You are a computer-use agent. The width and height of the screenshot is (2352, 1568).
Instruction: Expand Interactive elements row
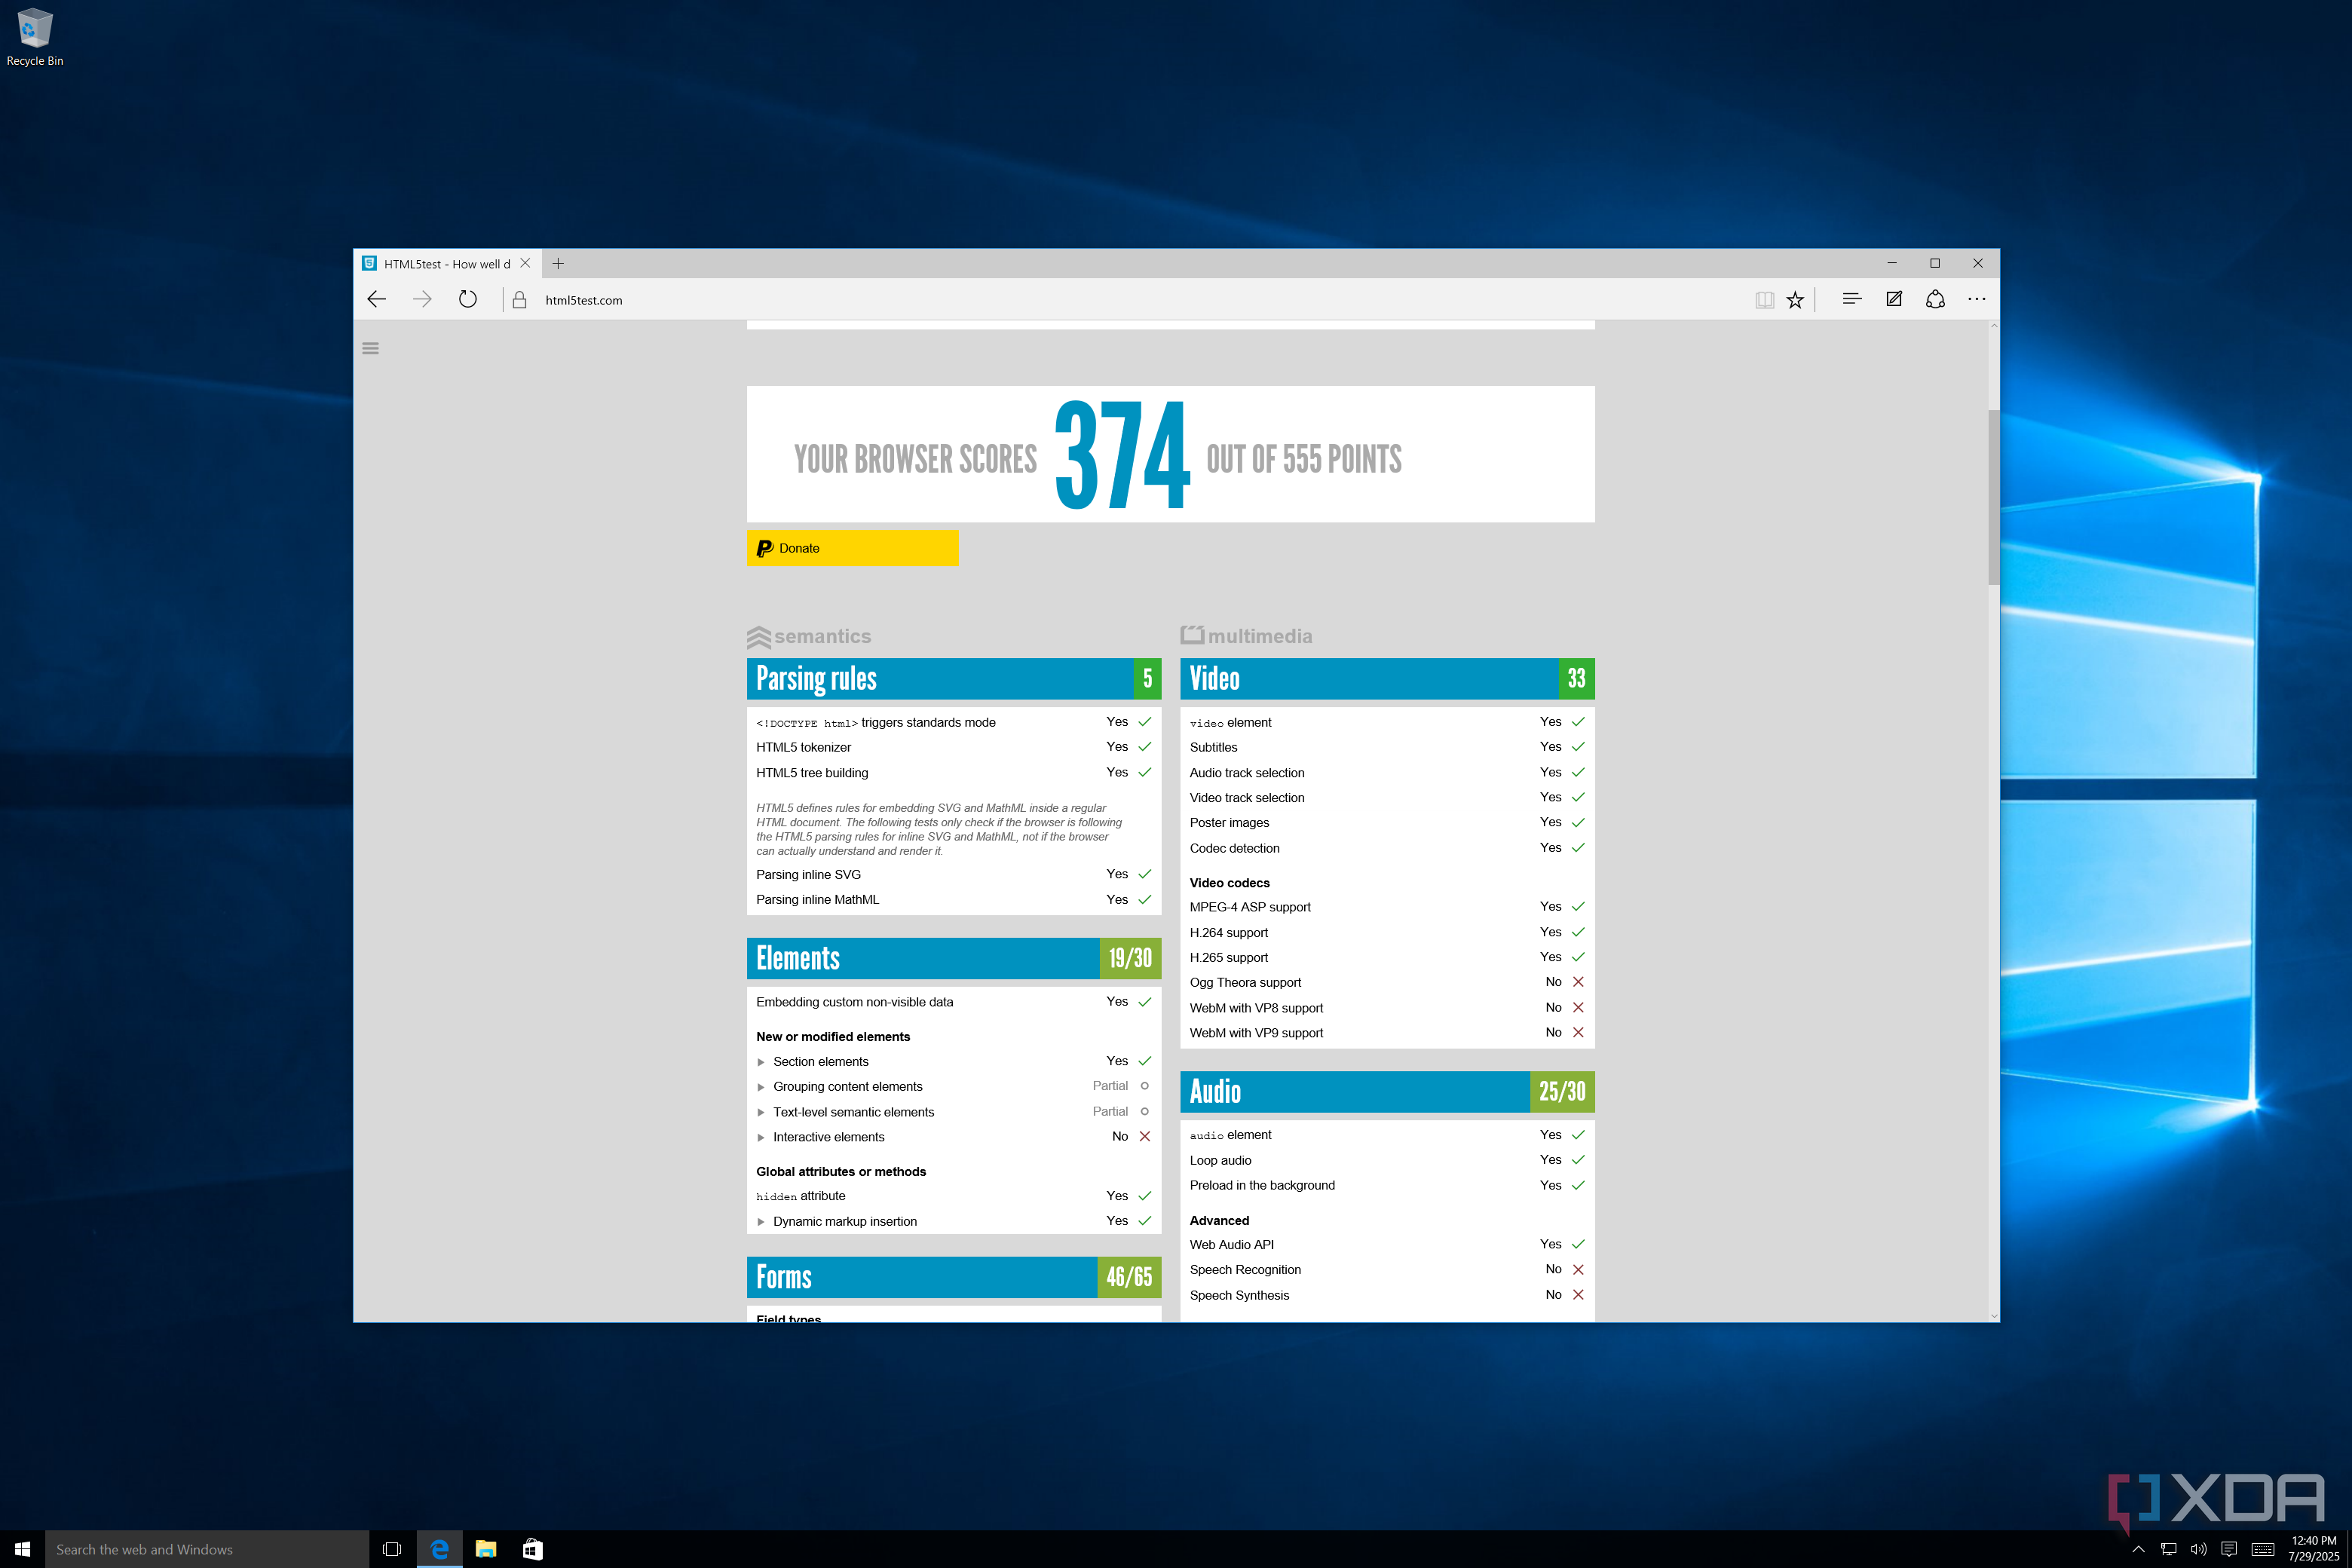[x=760, y=1137]
